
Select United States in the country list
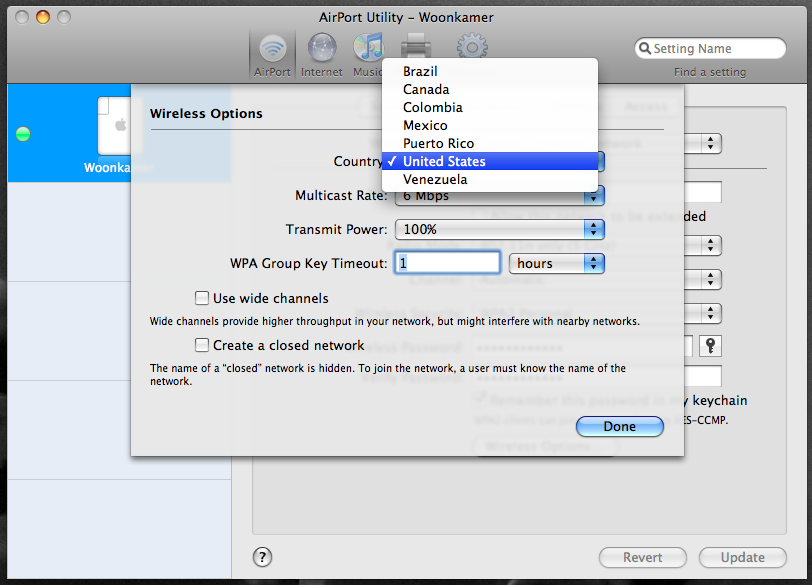490,162
